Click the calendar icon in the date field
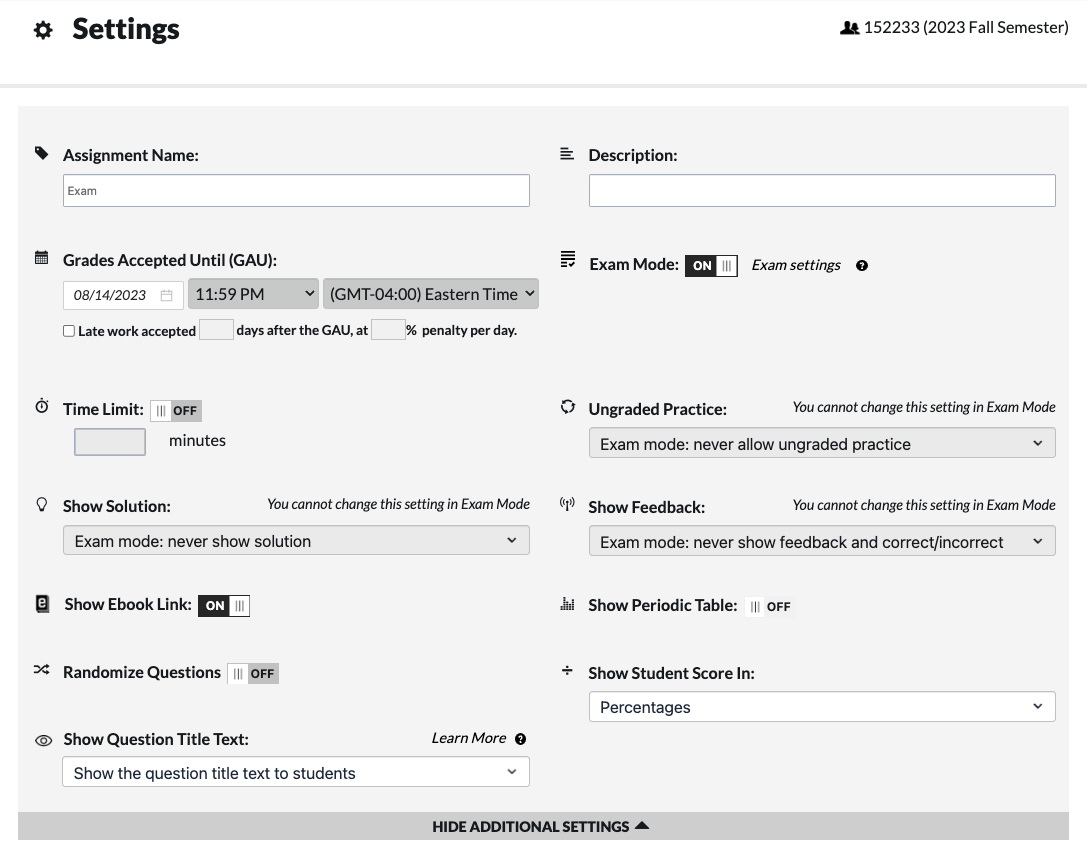Viewport: 1087px width, 841px height. coord(166,295)
